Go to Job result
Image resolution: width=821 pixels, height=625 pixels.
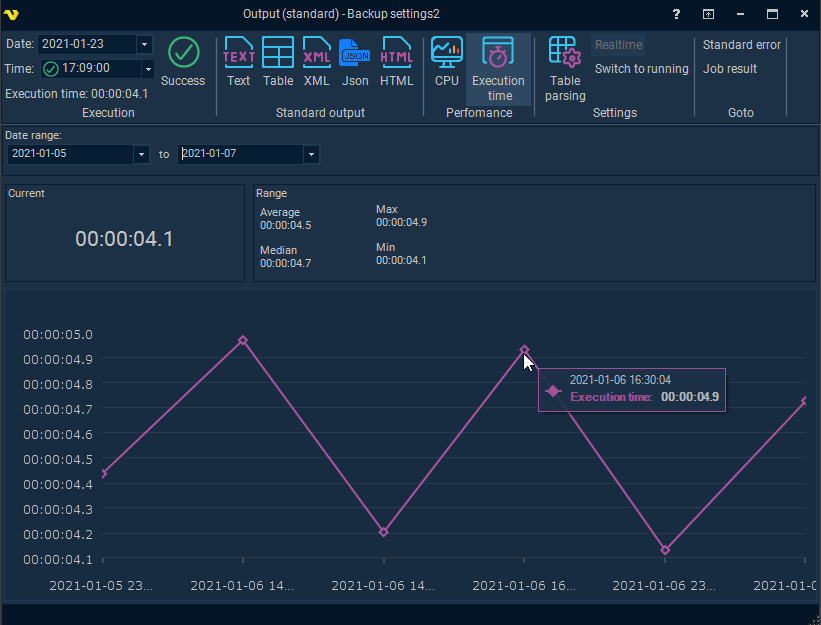pos(730,69)
